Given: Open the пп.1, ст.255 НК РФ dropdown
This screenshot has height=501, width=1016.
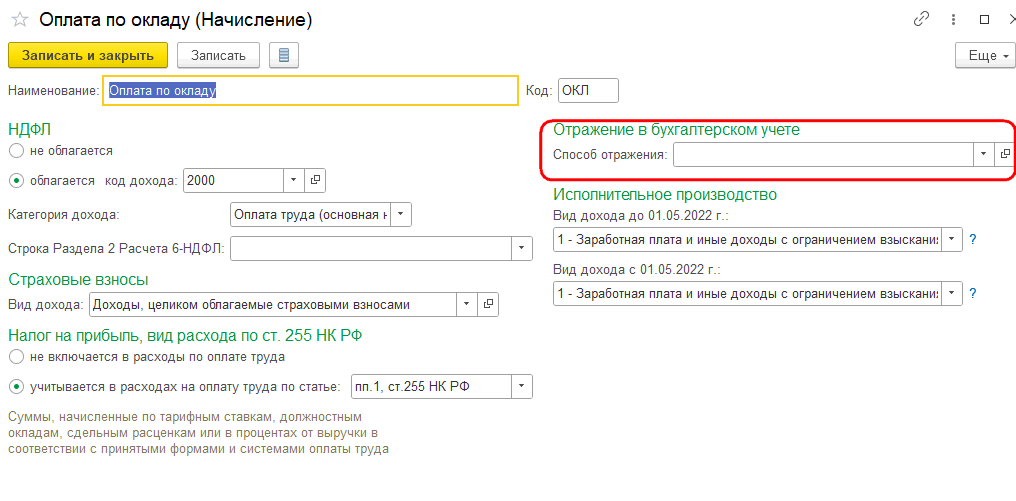Looking at the screenshot, I should click(x=522, y=387).
